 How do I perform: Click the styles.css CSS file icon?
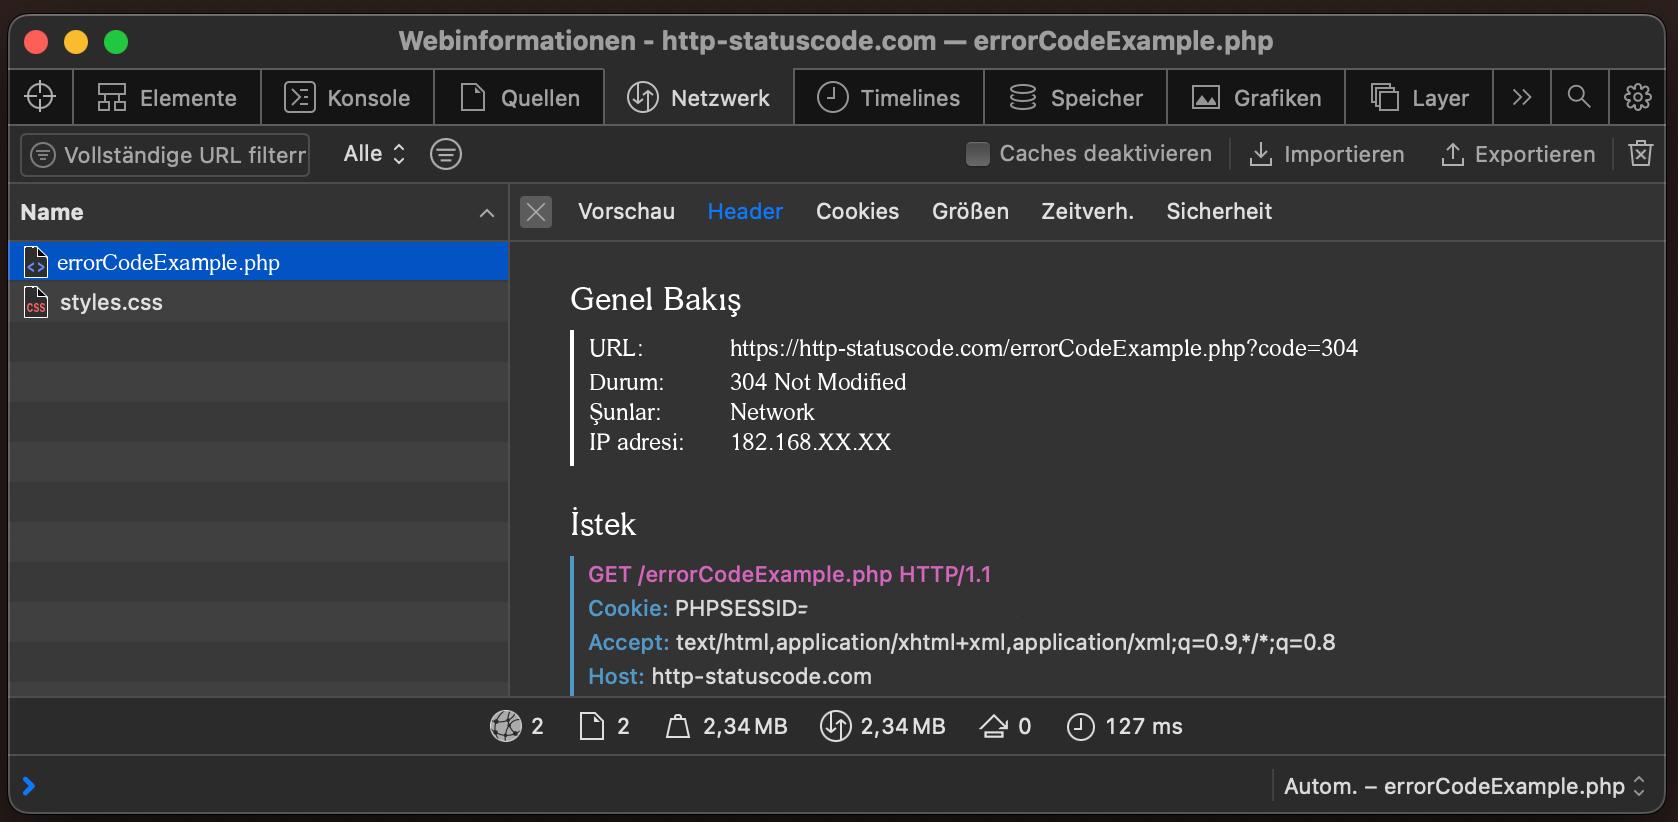(36, 302)
